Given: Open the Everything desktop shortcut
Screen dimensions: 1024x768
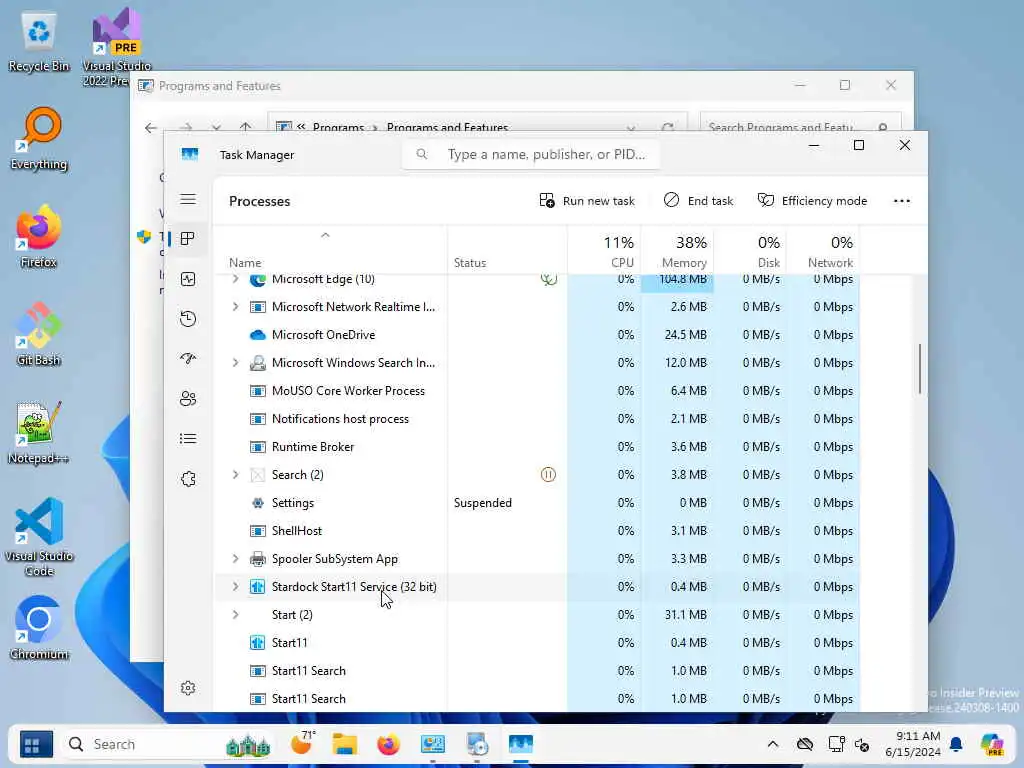Looking at the screenshot, I should [39, 139].
